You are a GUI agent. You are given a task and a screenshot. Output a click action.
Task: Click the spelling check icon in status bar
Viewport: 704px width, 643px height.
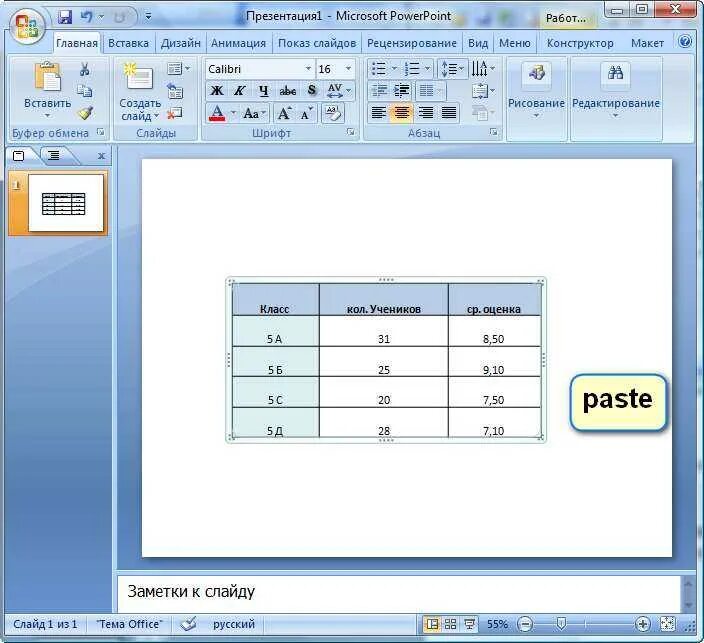click(189, 624)
